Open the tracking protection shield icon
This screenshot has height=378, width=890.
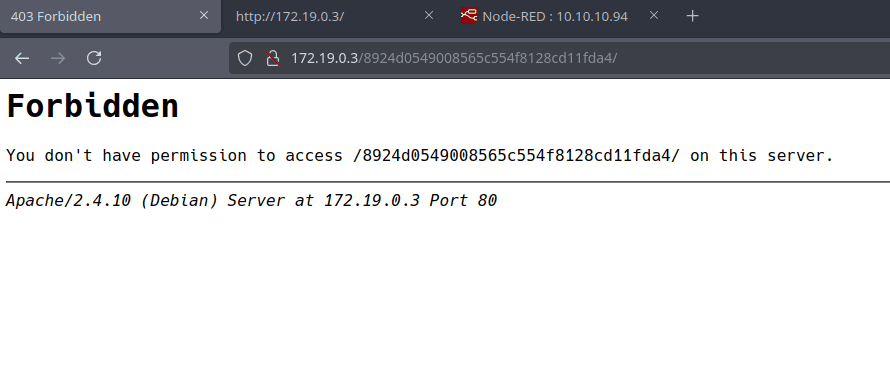(245, 58)
